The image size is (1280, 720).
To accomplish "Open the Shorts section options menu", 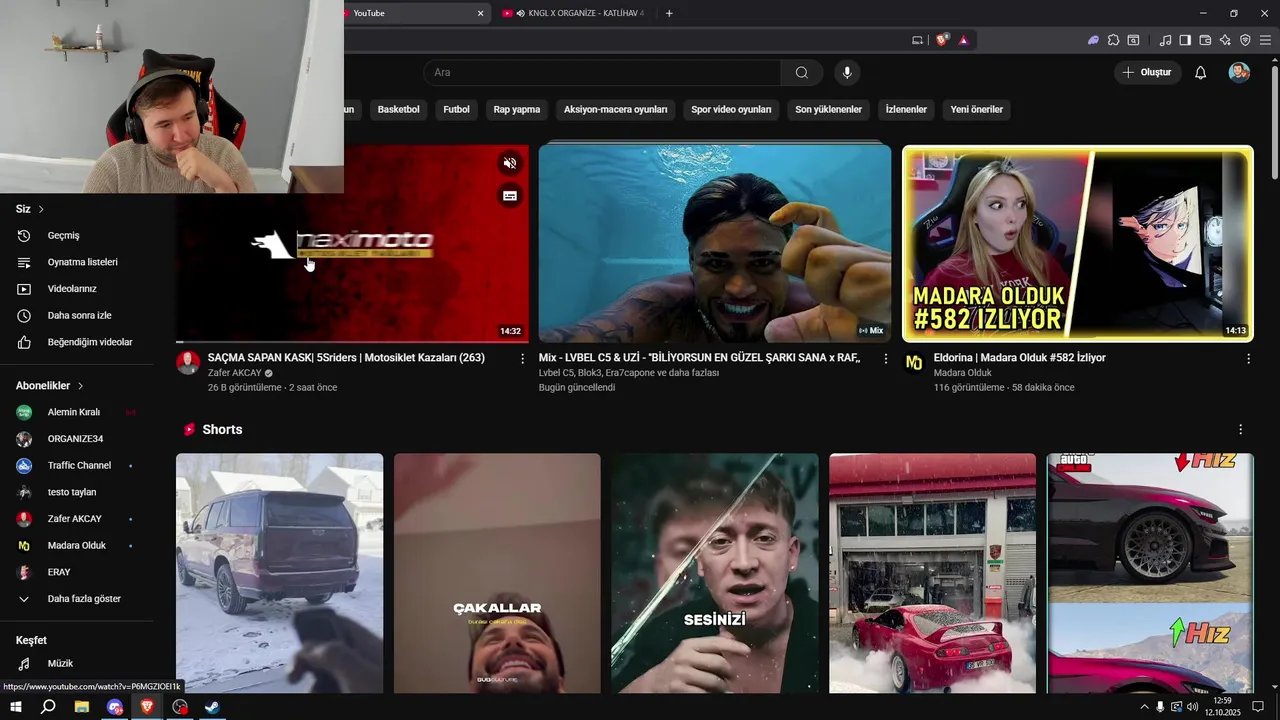I will click(1240, 429).
